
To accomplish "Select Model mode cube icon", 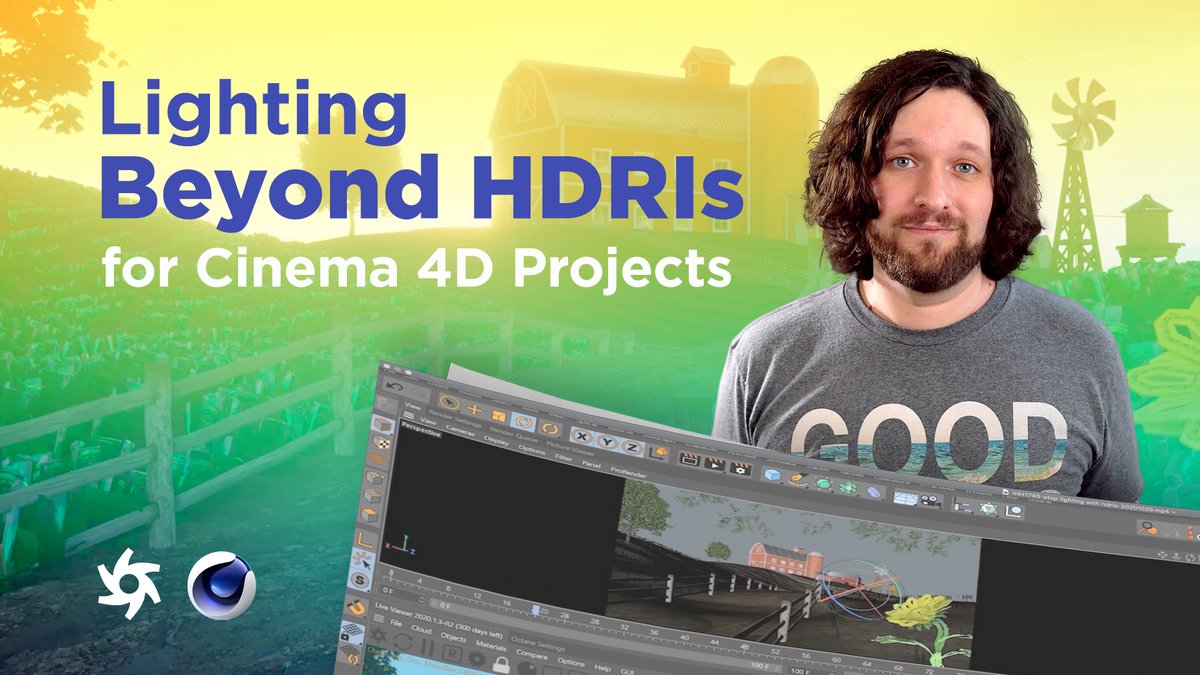I will [383, 424].
